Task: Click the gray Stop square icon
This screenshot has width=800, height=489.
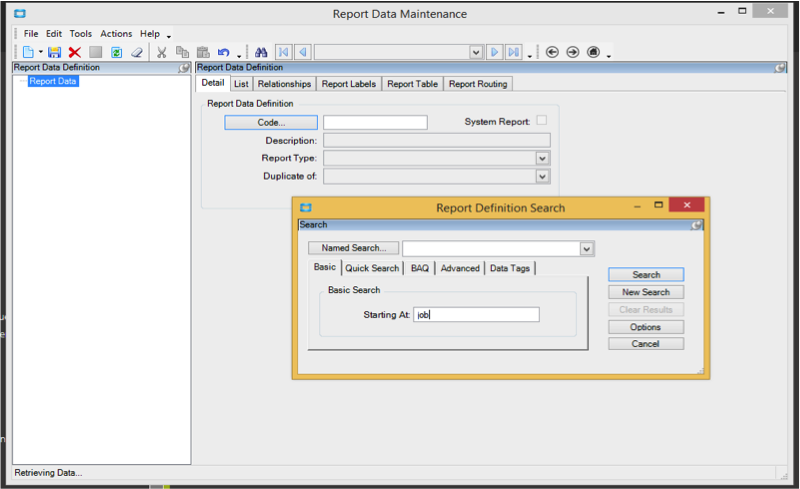Action: pos(95,52)
